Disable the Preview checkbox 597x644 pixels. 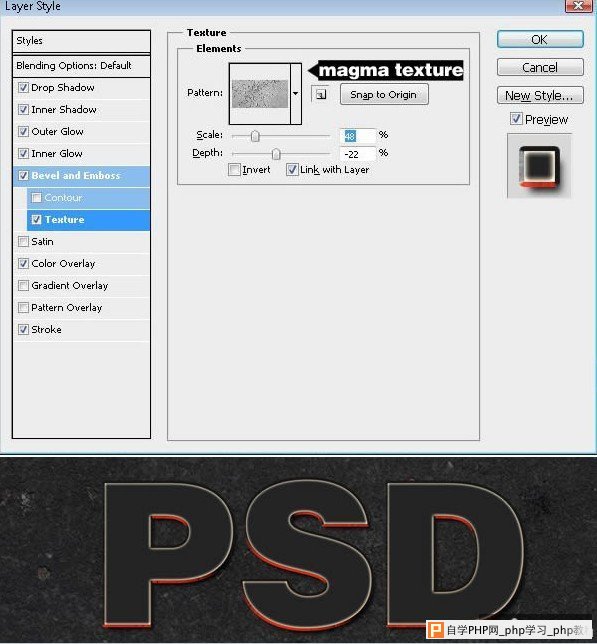click(516, 119)
